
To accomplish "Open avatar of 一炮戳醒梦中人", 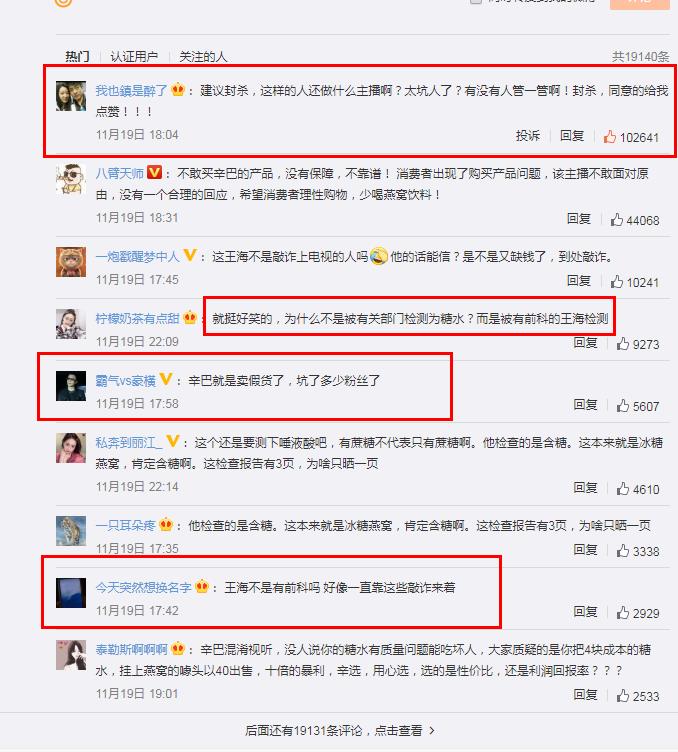I will [x=71, y=262].
